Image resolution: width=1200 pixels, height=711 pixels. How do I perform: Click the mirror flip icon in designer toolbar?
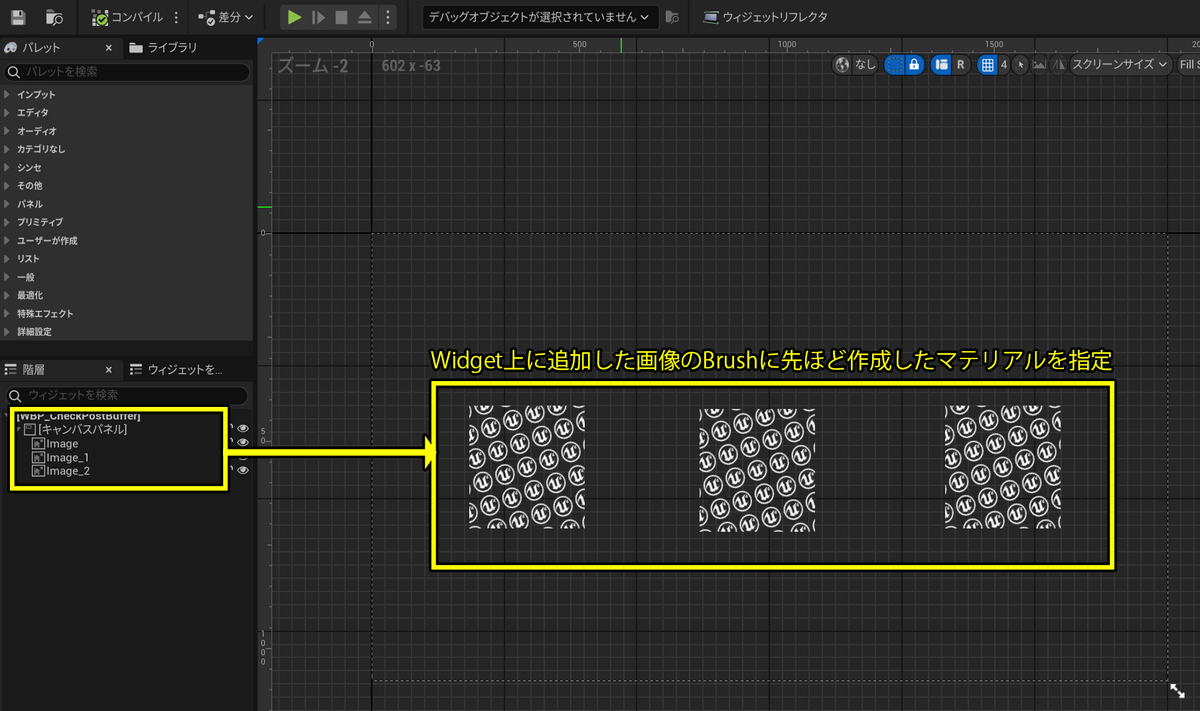click(1057, 64)
